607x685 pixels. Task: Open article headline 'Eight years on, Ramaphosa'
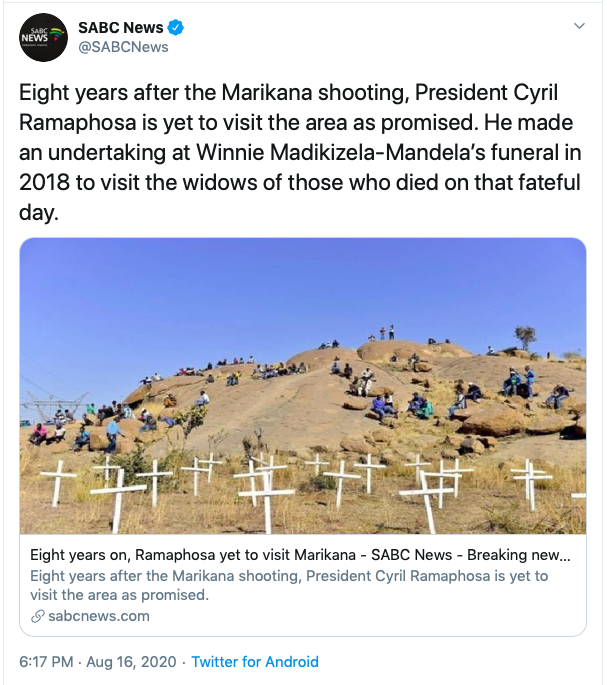(300, 555)
